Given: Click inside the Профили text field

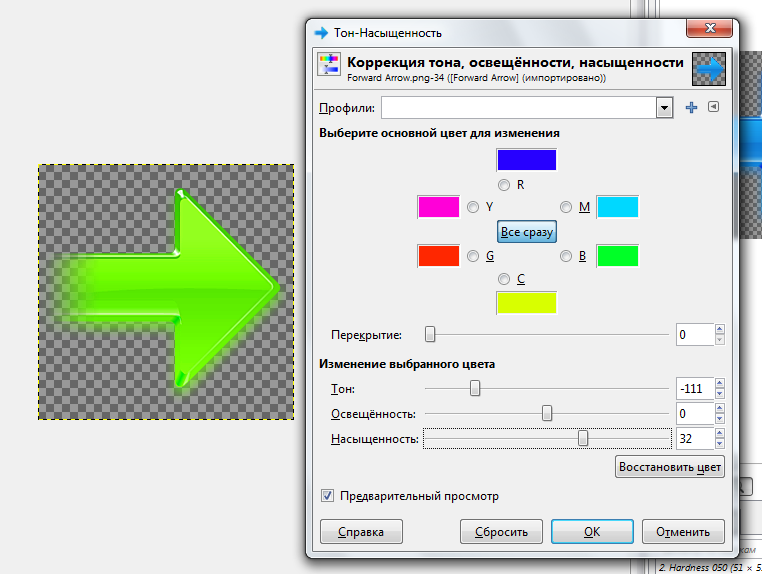Looking at the screenshot, I should pyautogui.click(x=519, y=108).
